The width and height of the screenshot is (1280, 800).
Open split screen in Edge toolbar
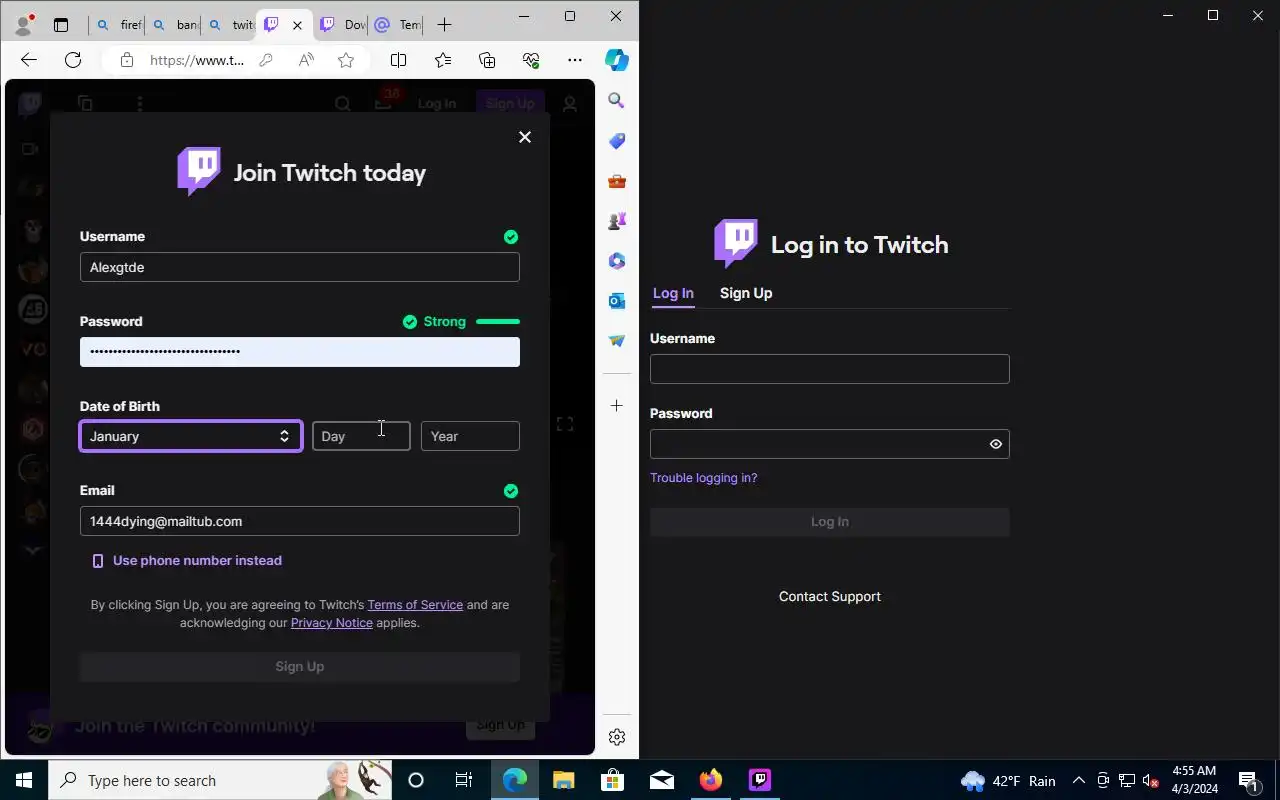click(x=398, y=60)
